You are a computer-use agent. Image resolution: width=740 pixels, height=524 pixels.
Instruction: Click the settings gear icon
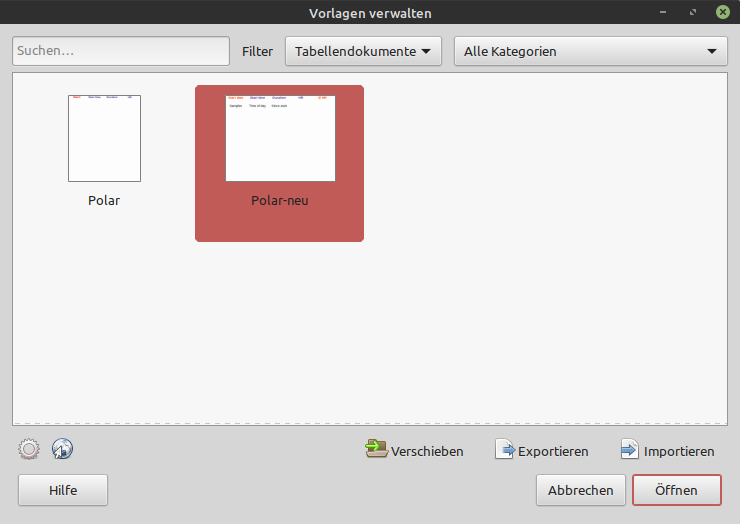[29, 449]
